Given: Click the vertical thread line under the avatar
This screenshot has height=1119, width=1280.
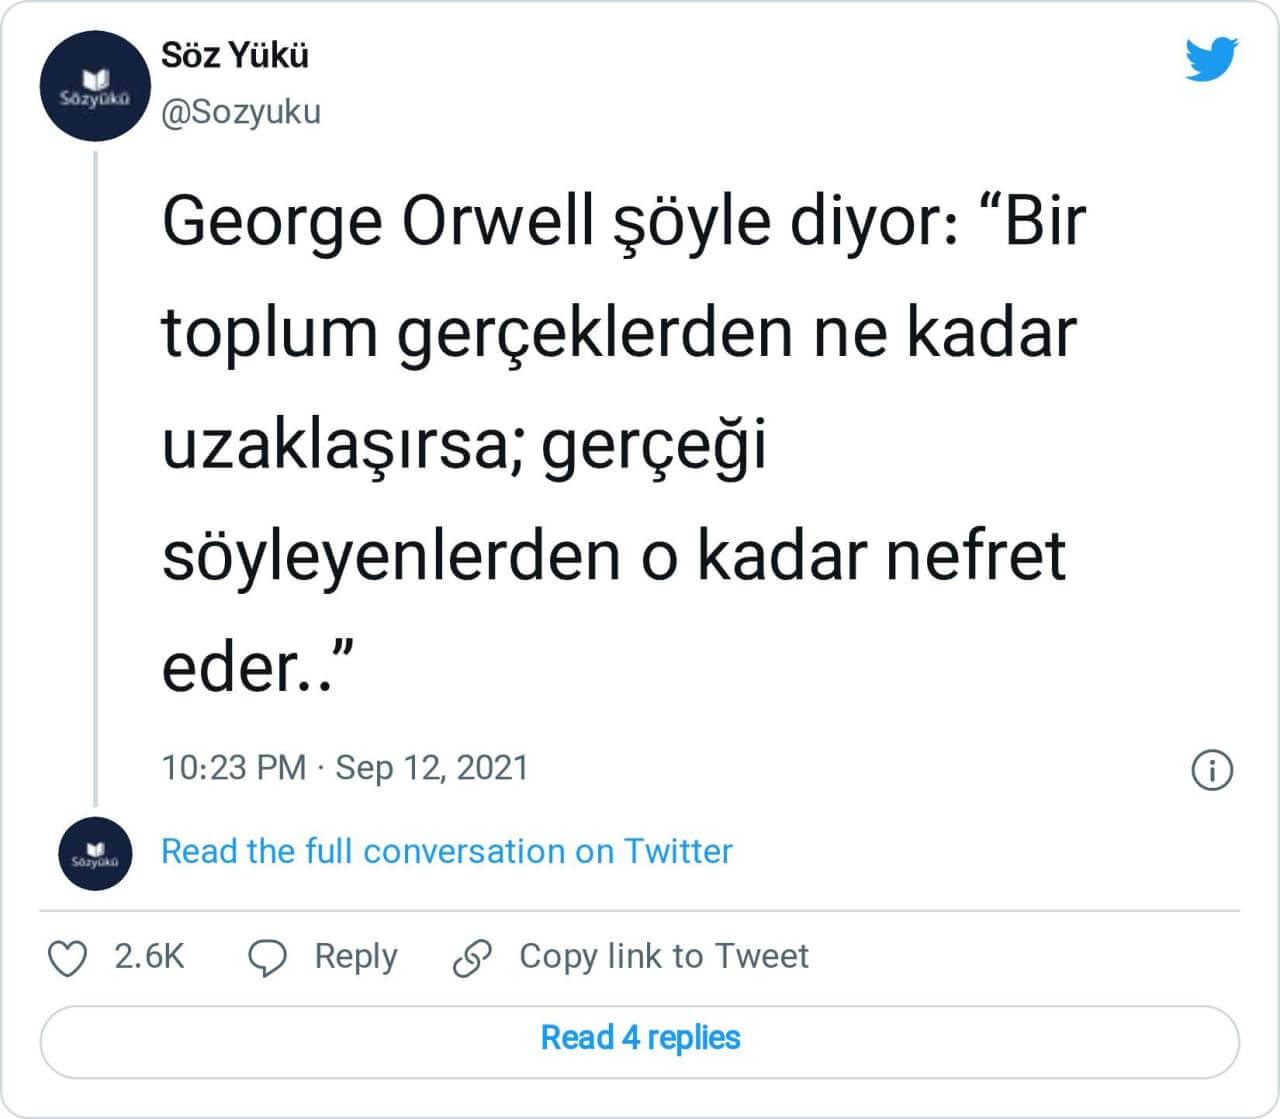Looking at the screenshot, I should (95, 480).
